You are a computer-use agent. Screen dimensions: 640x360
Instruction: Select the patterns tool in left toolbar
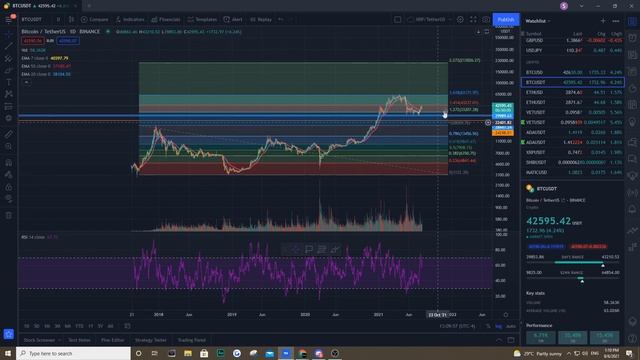(9, 94)
